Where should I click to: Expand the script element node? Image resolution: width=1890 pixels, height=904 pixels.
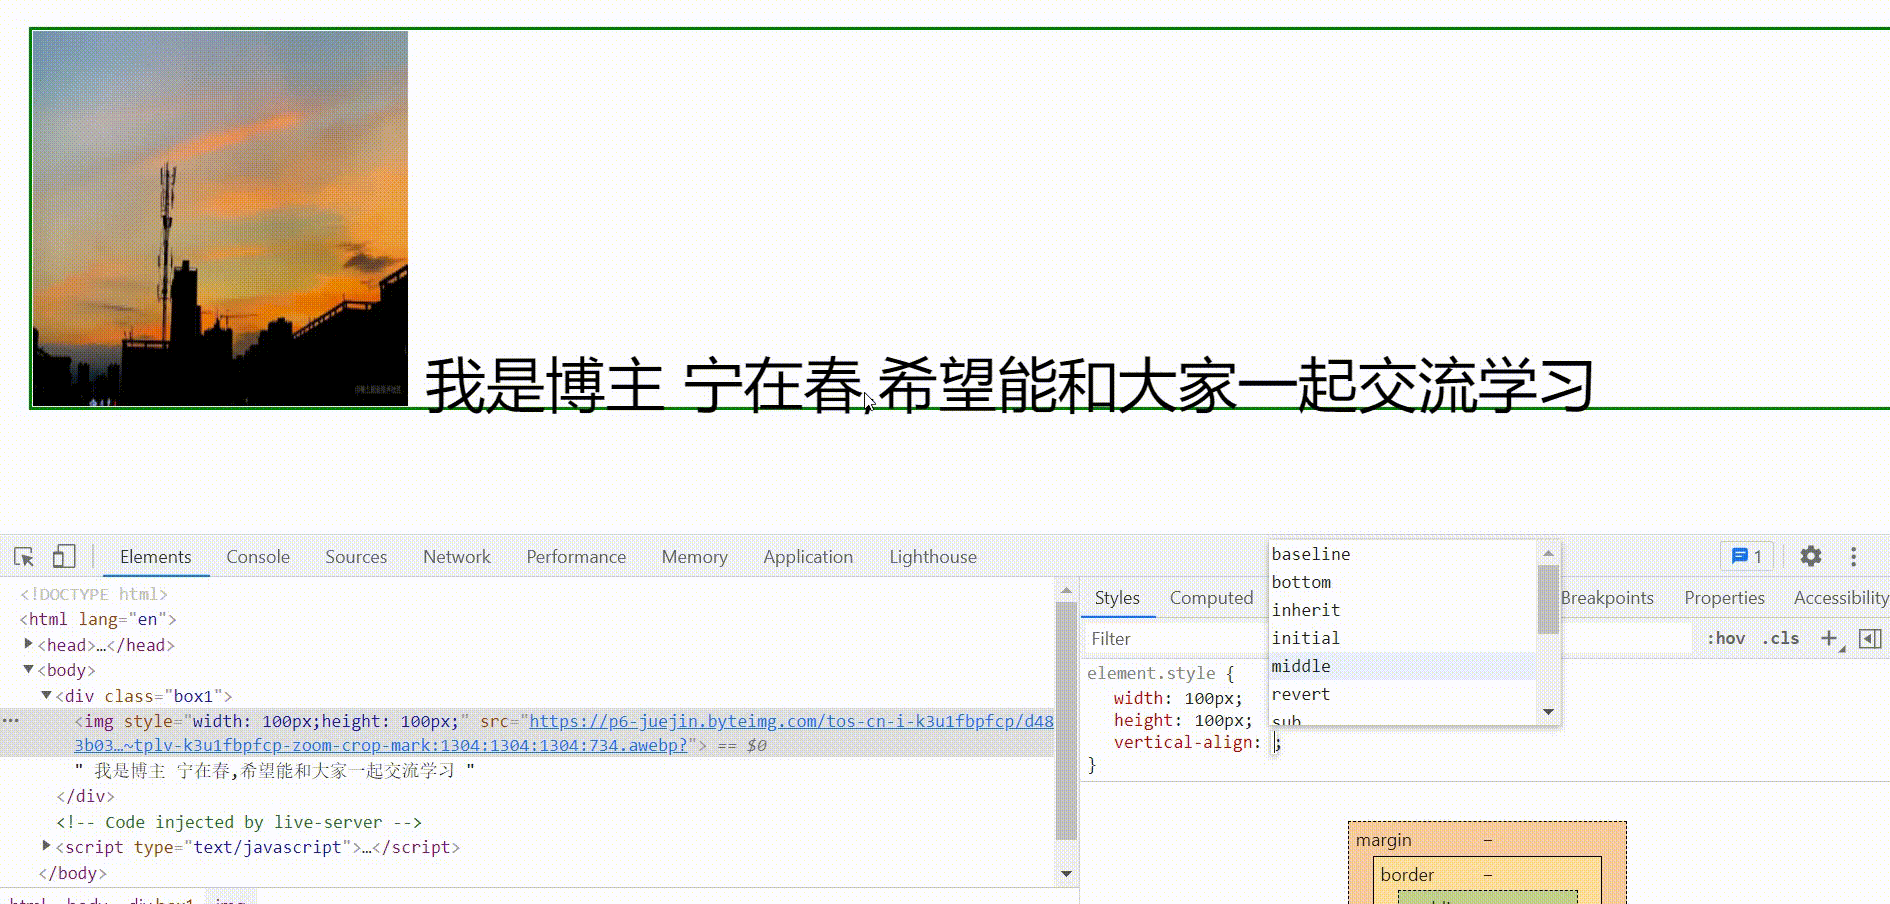47,846
